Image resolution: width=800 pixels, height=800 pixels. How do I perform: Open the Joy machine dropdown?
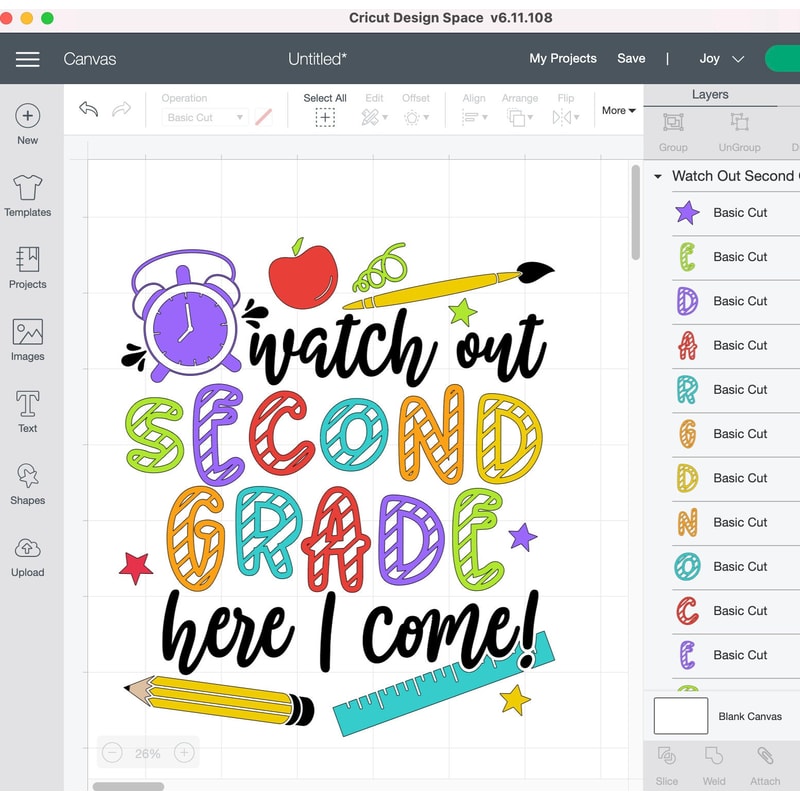[720, 59]
